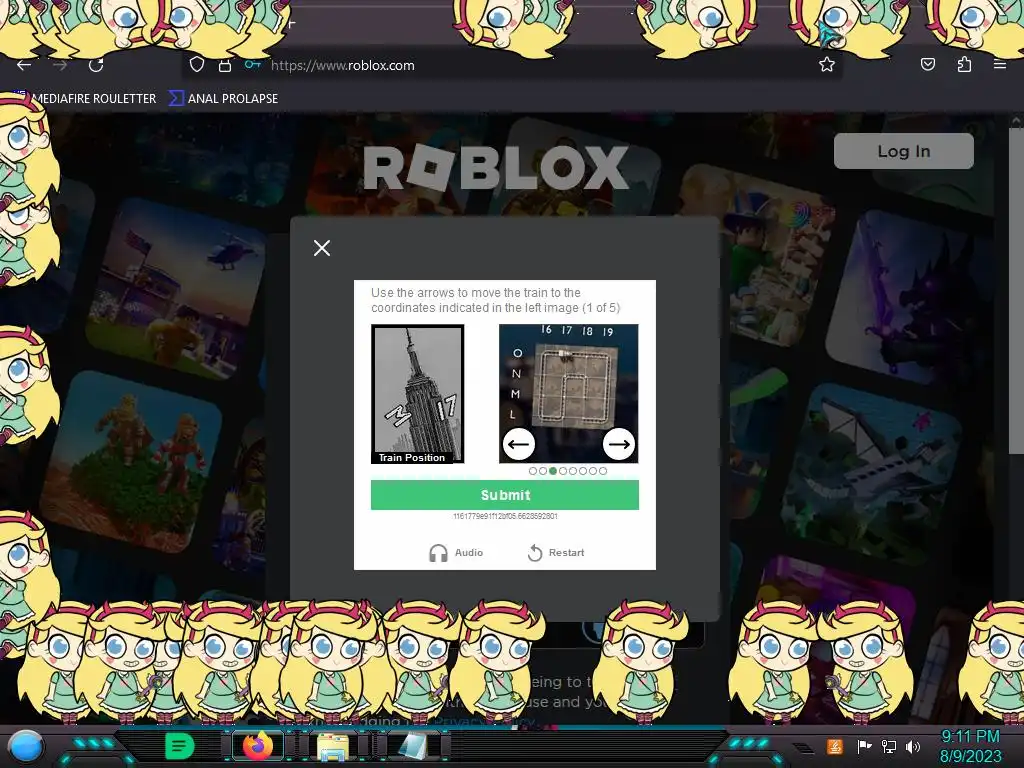Screen dimensions: 1024x768
Task: Open the Action Center flag icon
Action: click(865, 746)
